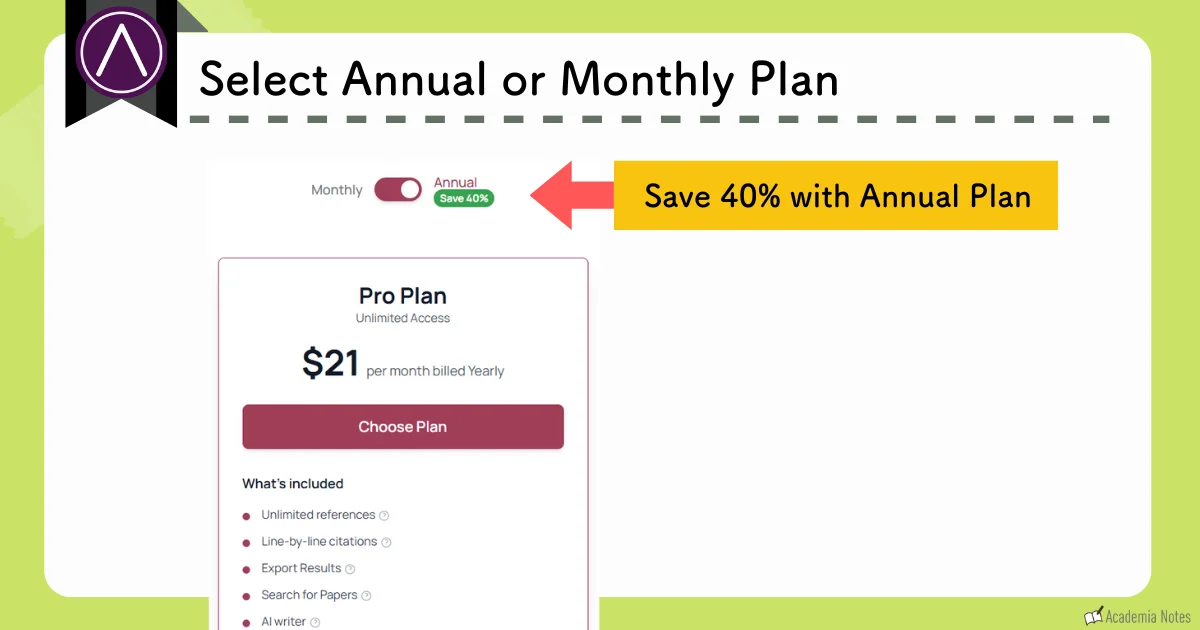Open help for Unlimited references

(x=384, y=514)
